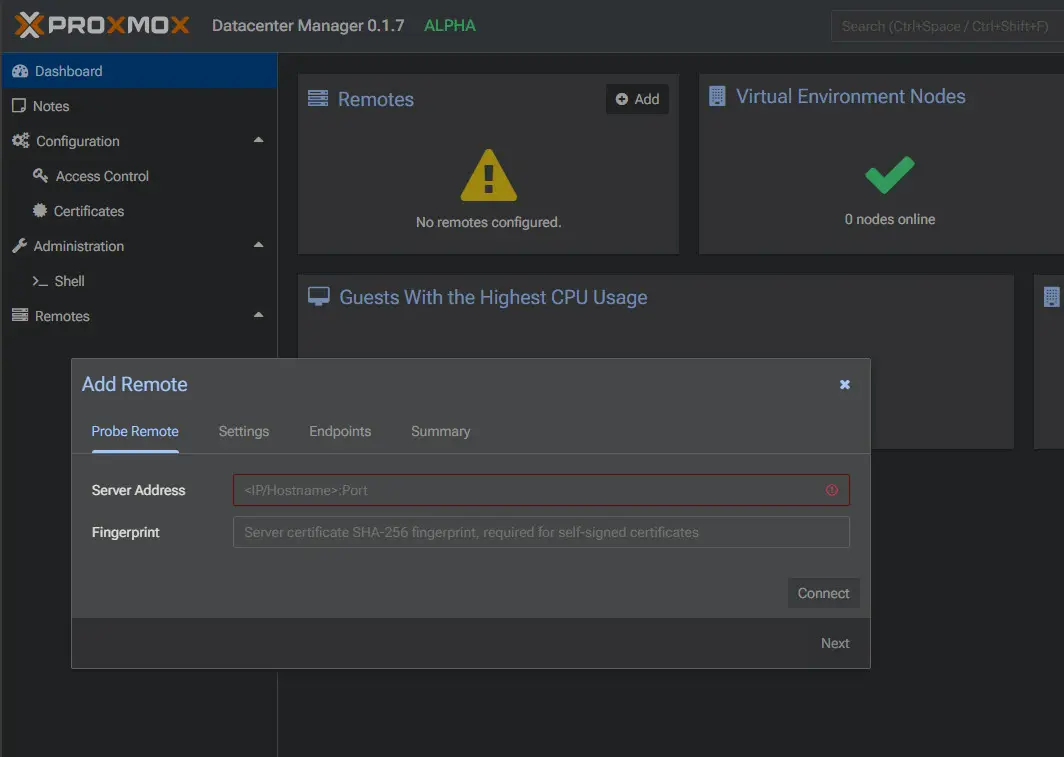Open the Endpoints tab
The image size is (1064, 757).
click(339, 431)
